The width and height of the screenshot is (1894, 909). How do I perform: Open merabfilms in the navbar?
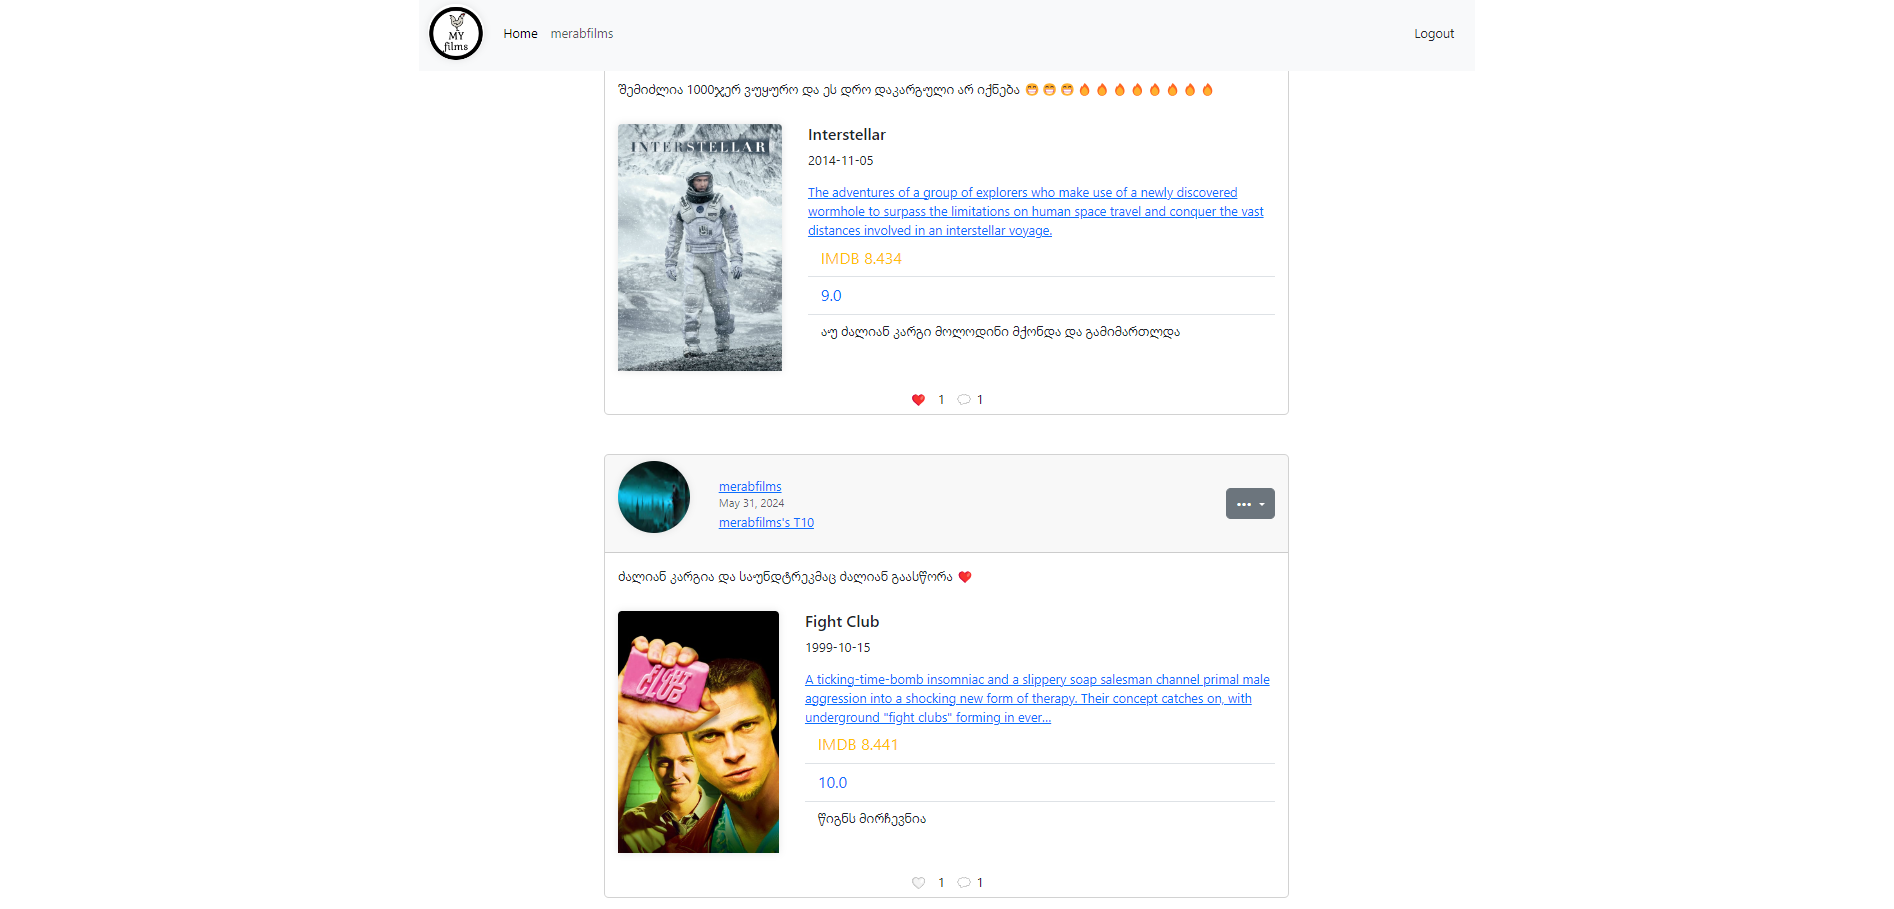[x=582, y=34]
